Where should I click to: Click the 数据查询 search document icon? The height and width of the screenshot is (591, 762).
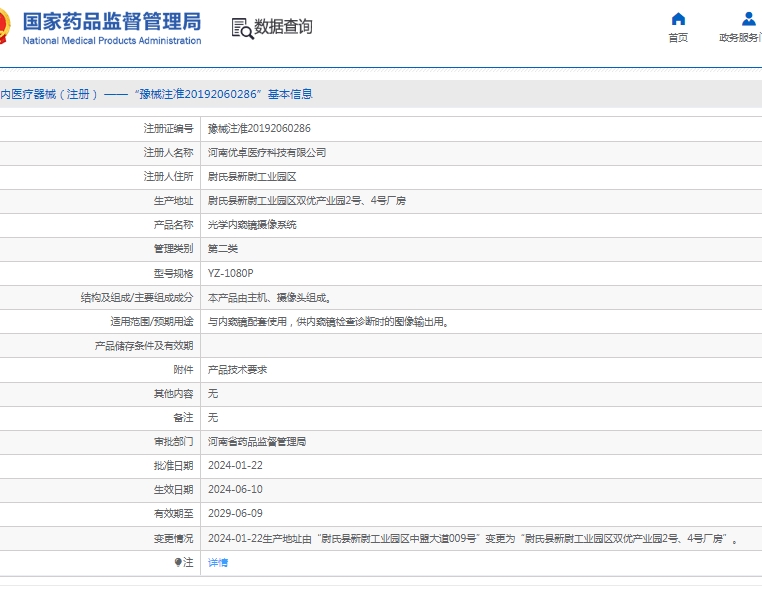[242, 28]
